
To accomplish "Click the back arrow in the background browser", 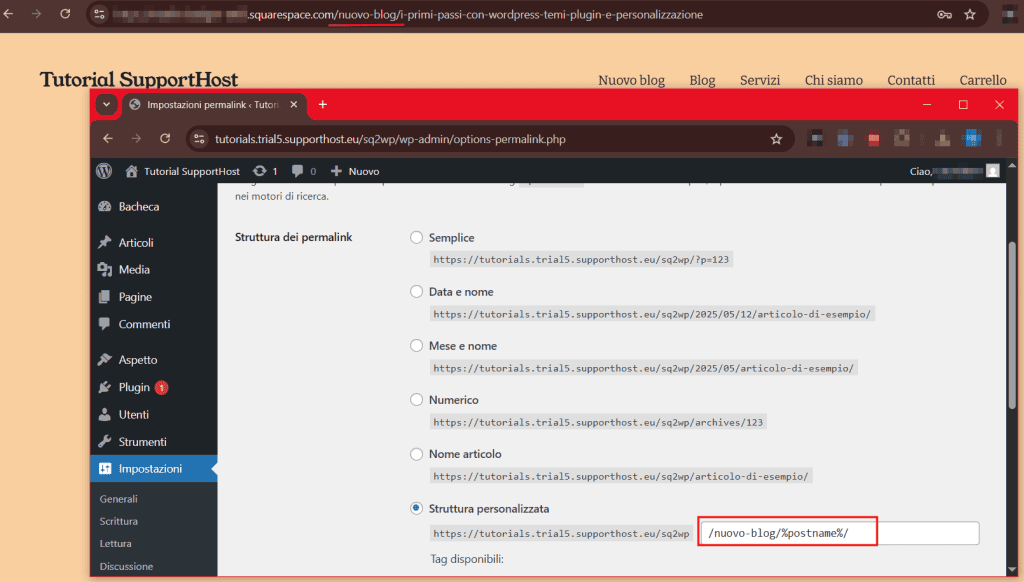I will 8,14.
